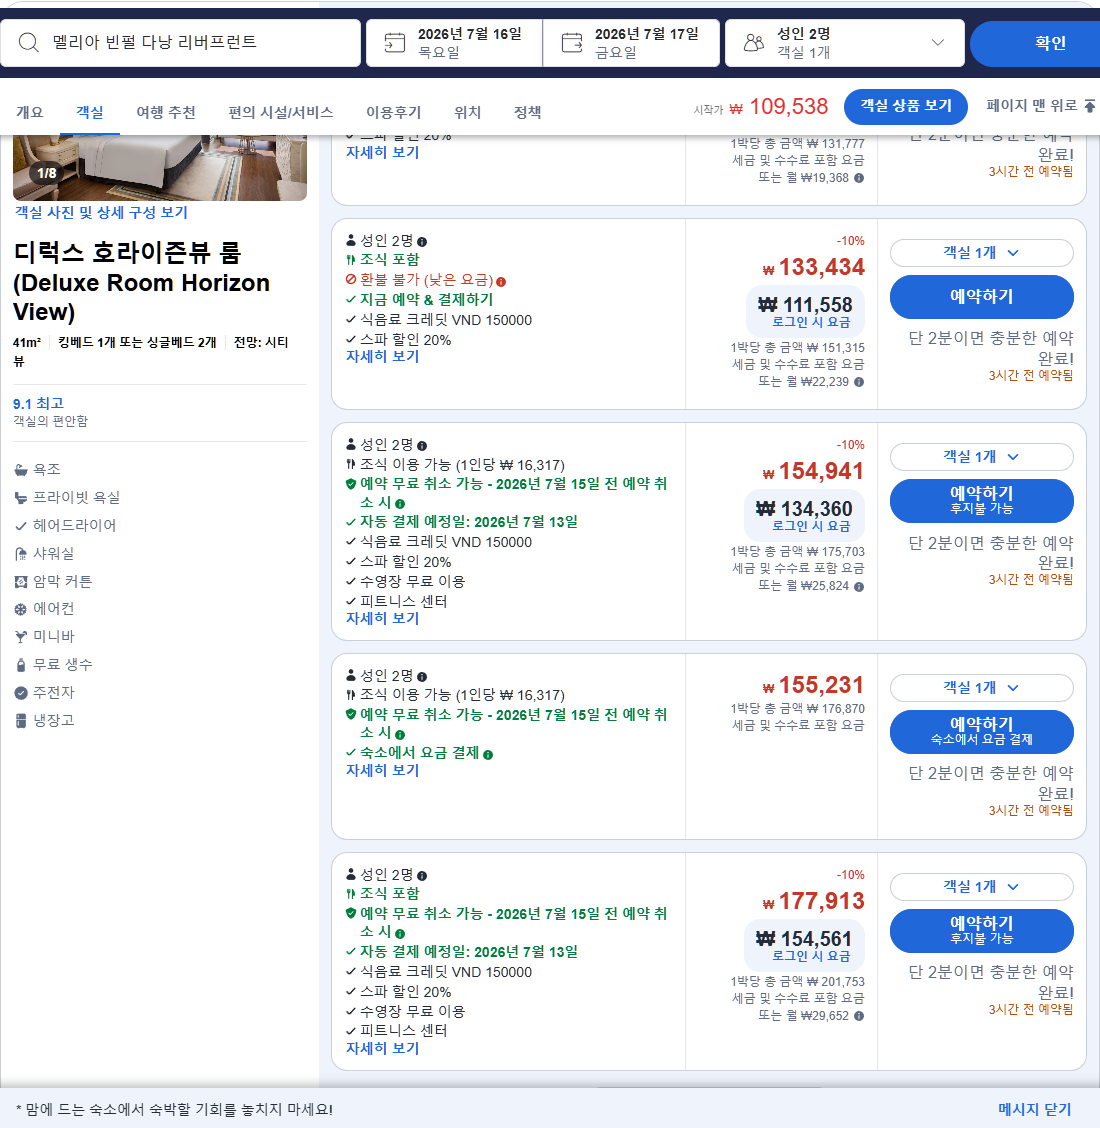Click the 2026년 7월 16일 check-in date field
This screenshot has width=1100, height=1128.
(x=454, y=43)
